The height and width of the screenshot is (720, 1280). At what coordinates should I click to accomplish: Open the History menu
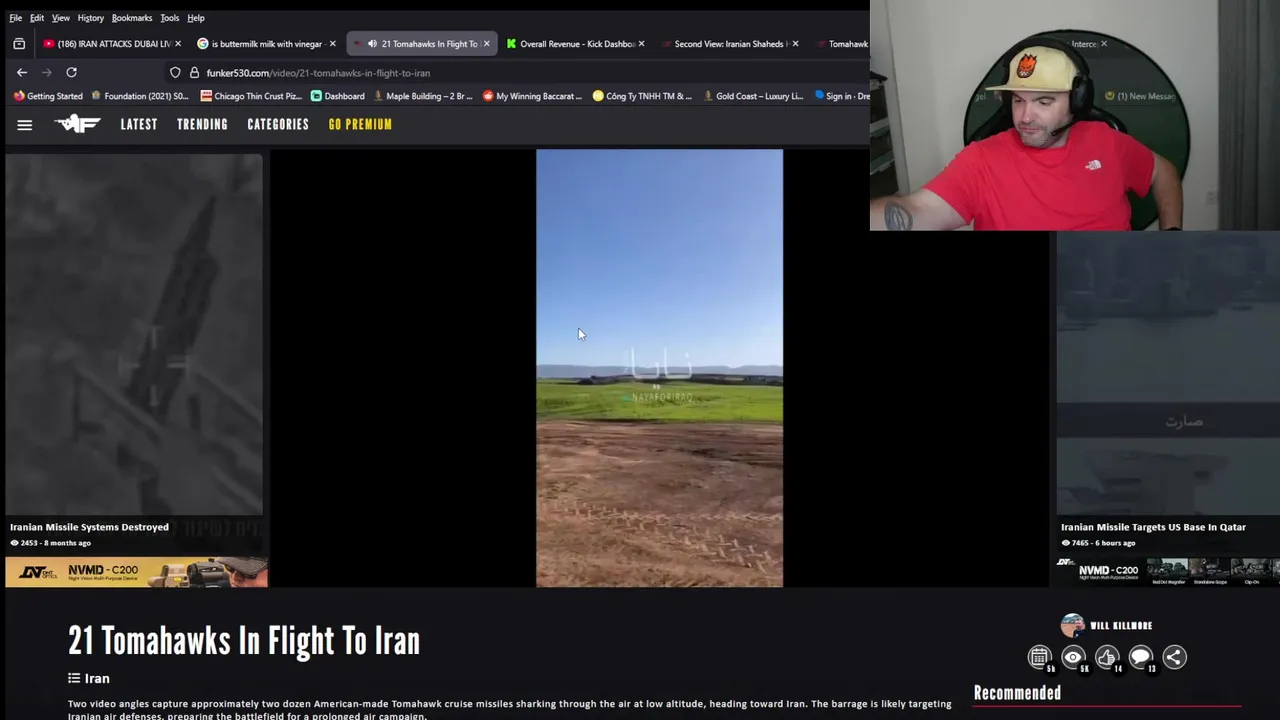coord(91,18)
